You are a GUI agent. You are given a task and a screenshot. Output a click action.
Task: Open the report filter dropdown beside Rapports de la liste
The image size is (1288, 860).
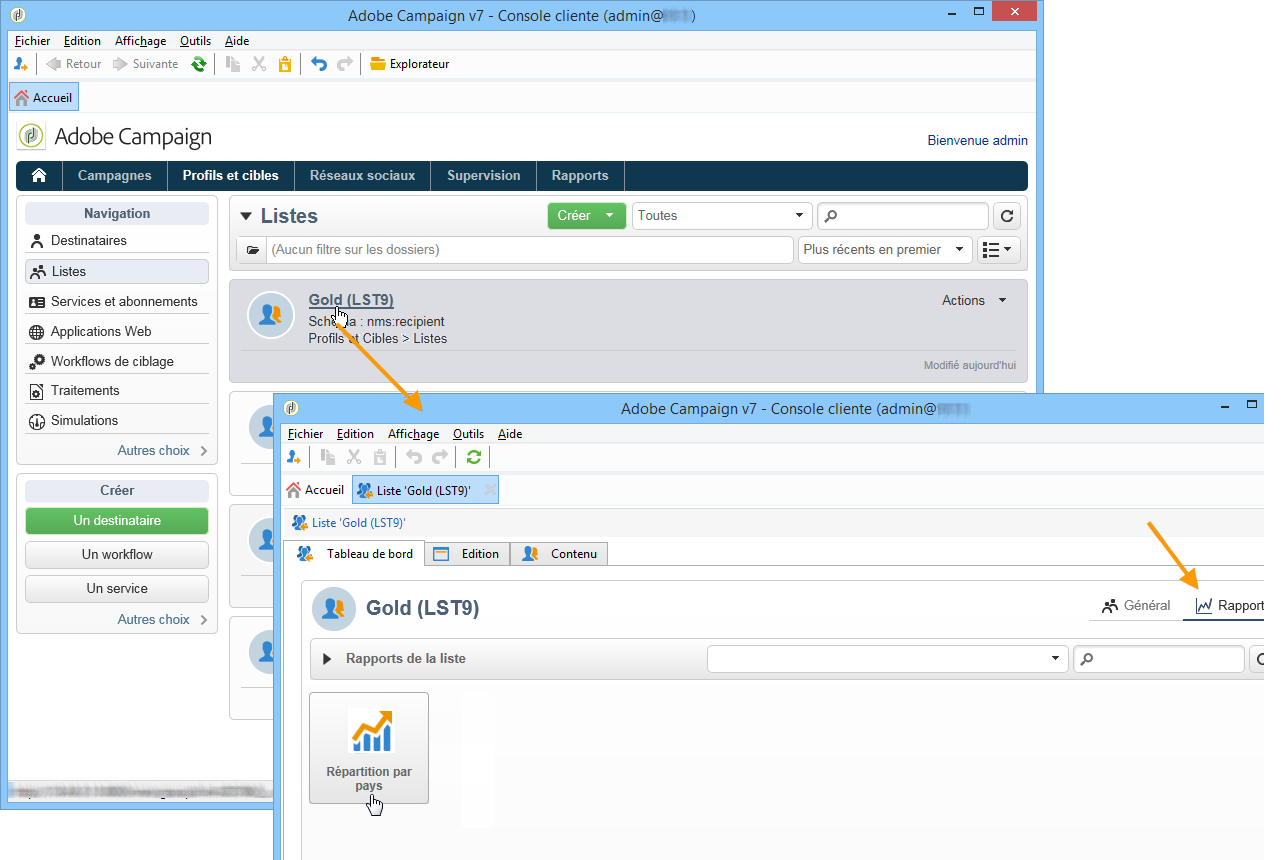click(x=887, y=659)
